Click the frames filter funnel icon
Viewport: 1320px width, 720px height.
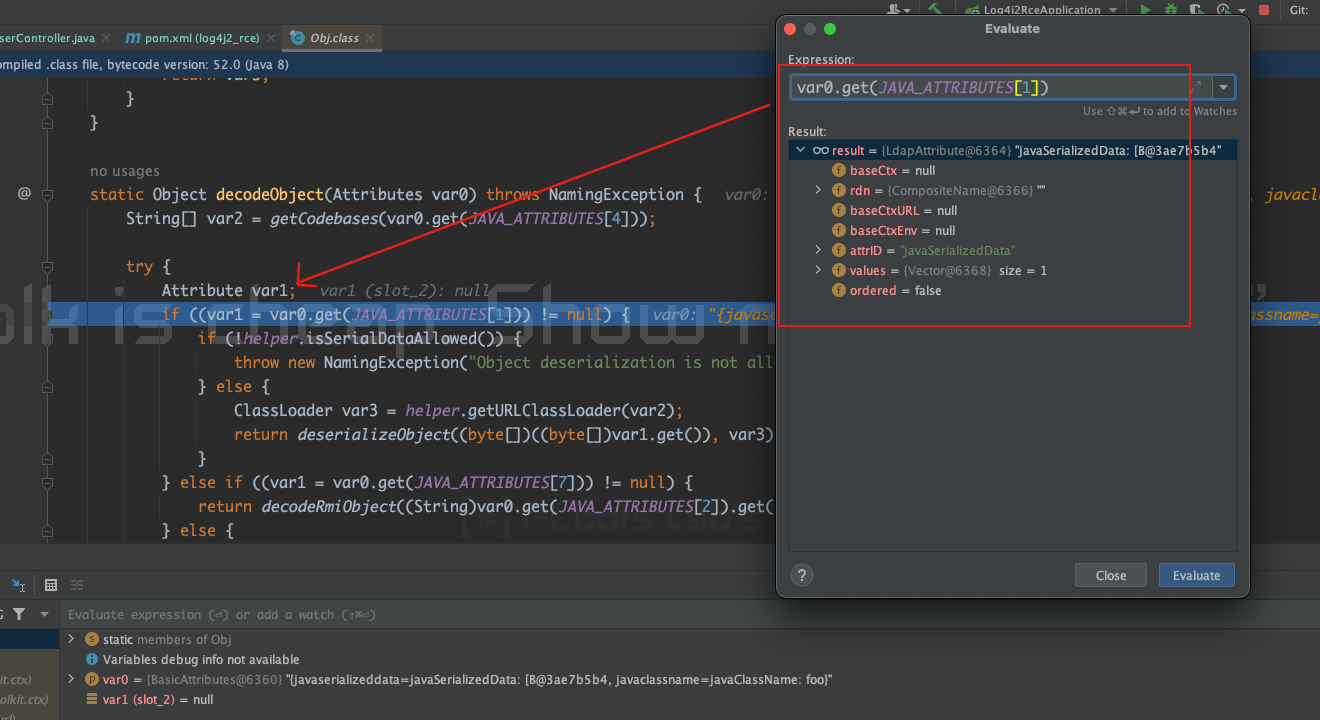pos(19,614)
